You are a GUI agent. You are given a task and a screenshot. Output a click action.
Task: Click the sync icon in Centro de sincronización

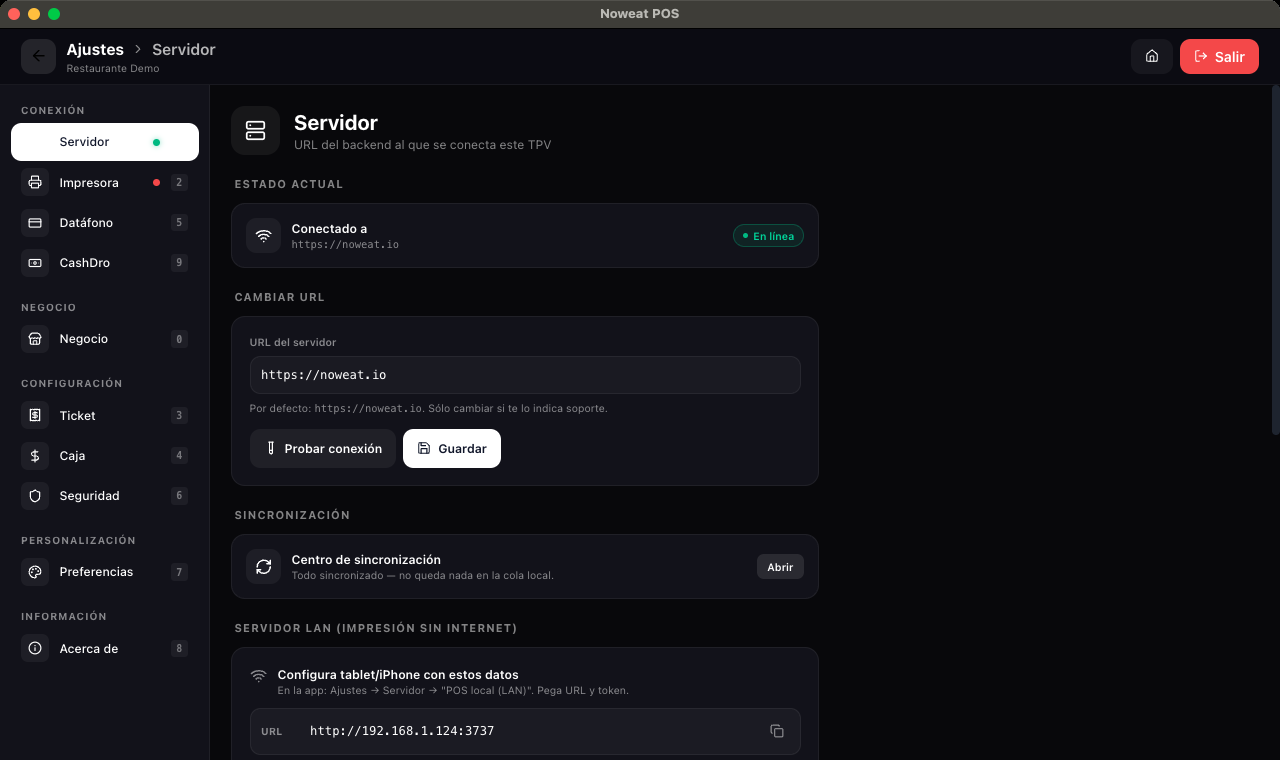click(x=263, y=566)
